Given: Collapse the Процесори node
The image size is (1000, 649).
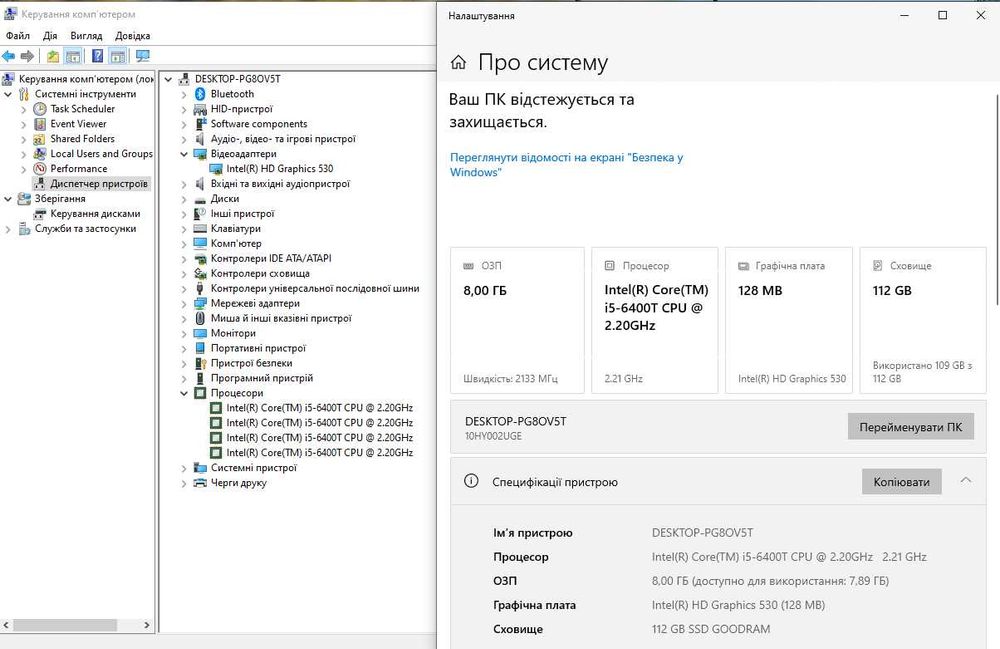Looking at the screenshot, I should (x=184, y=393).
